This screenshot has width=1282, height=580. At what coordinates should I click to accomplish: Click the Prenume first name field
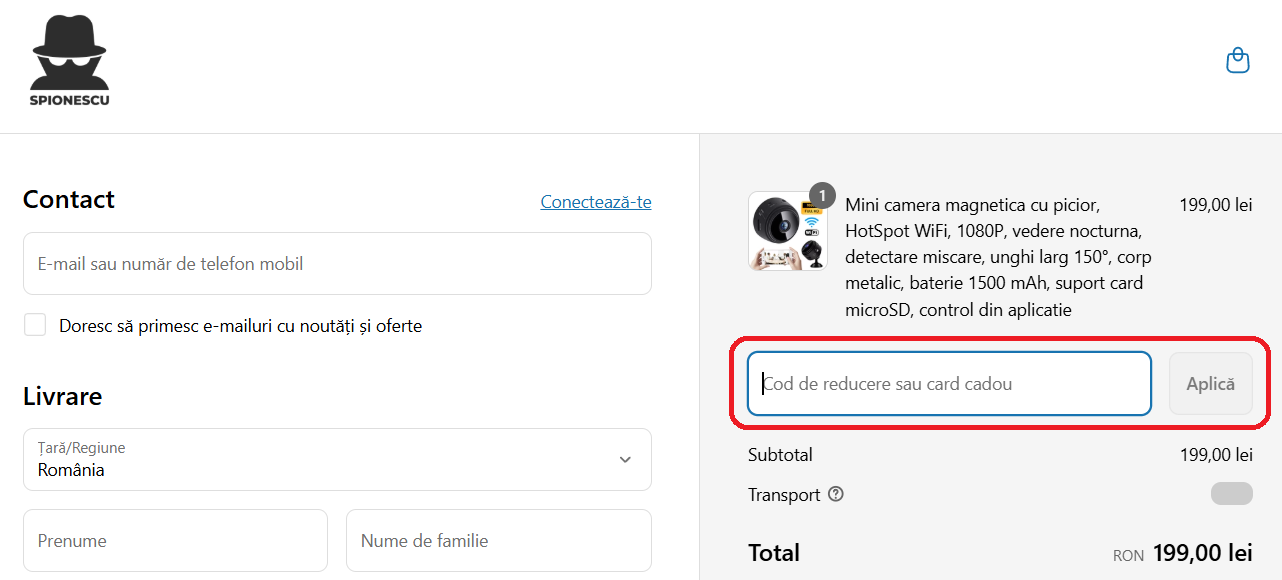(175, 540)
